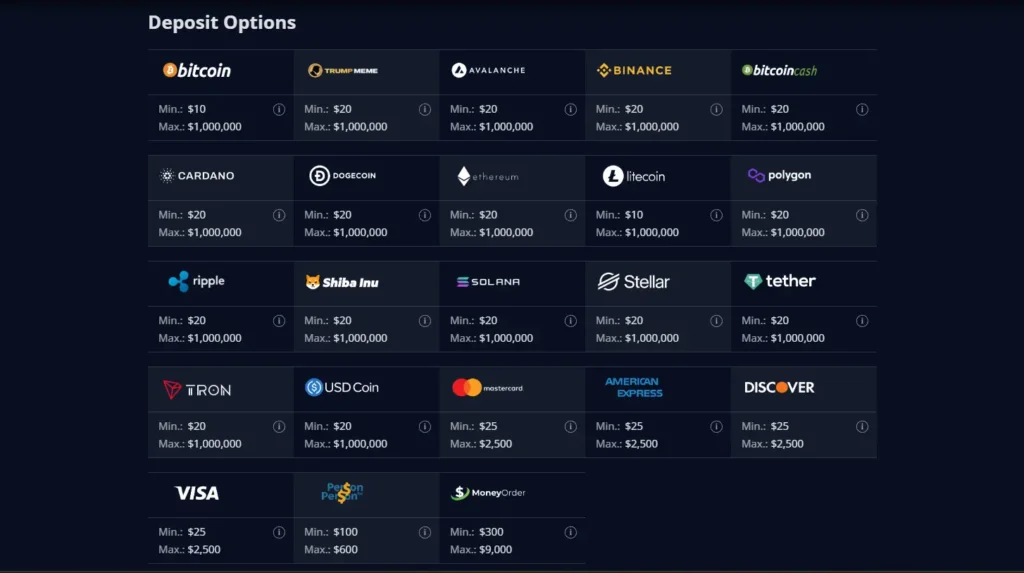The image size is (1024, 573).
Task: Click MoneyOrder 'Max.: $9,000' text
Action: (x=481, y=549)
